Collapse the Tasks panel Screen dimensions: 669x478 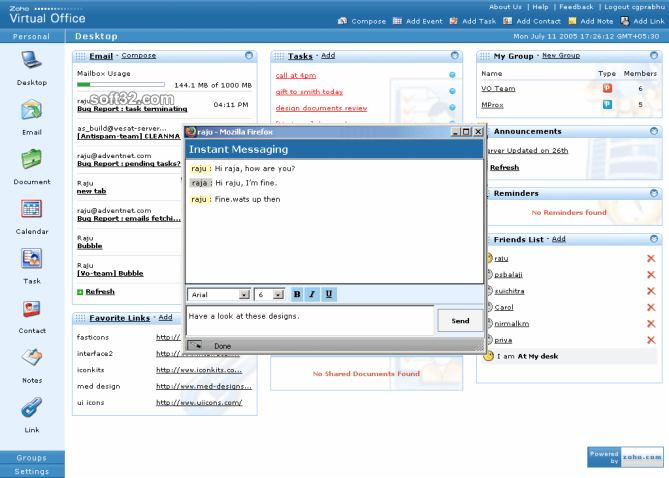tap(454, 55)
